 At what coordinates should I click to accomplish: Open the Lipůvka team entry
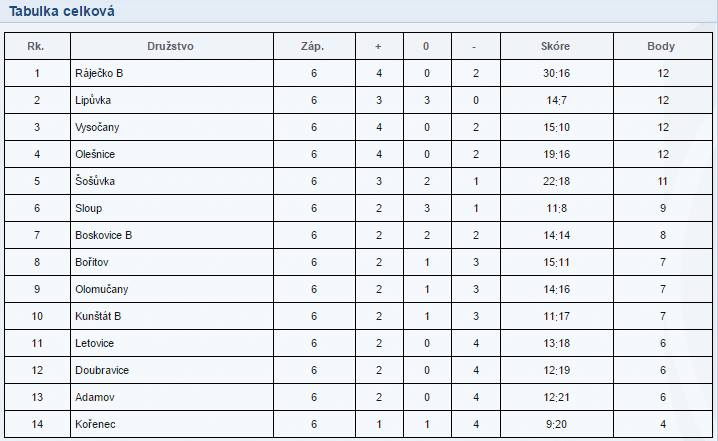pos(93,100)
